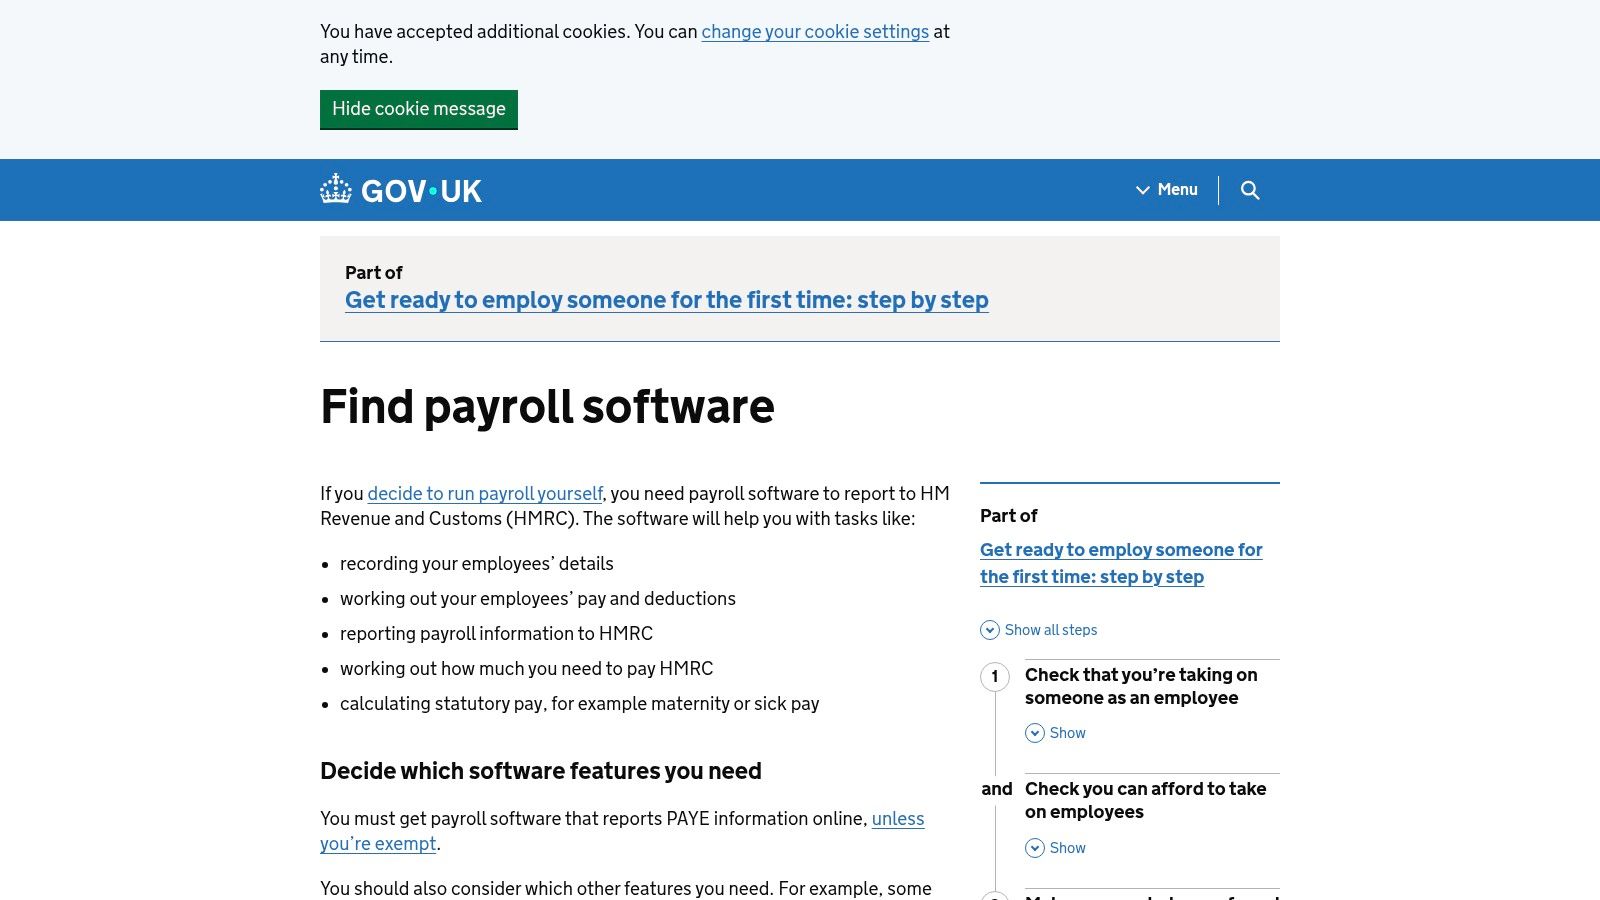
Task: Click the chevron icon beside Show all steps
Action: point(990,630)
